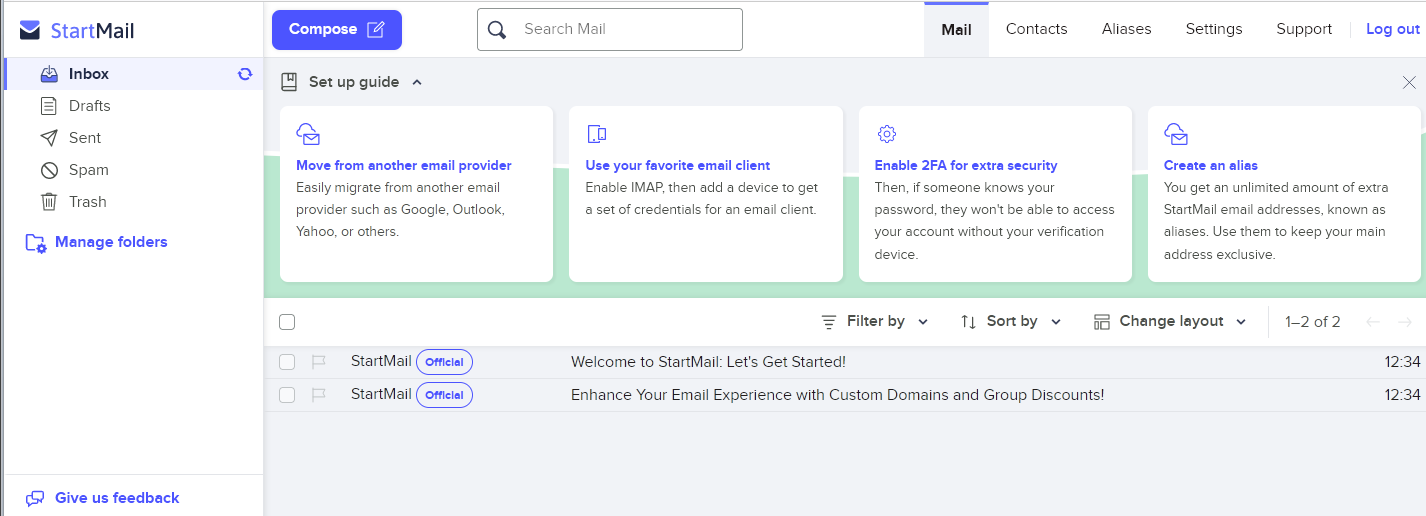Click the mailbox icon on Move provider card

(308, 134)
